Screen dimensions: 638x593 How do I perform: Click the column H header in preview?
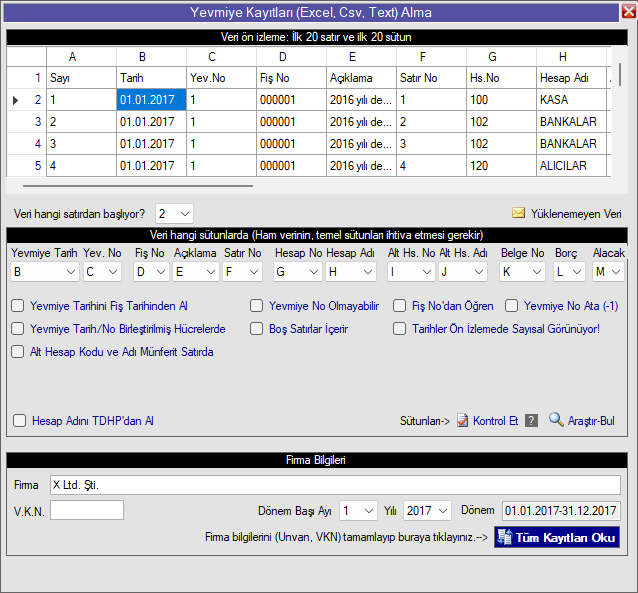[562, 57]
